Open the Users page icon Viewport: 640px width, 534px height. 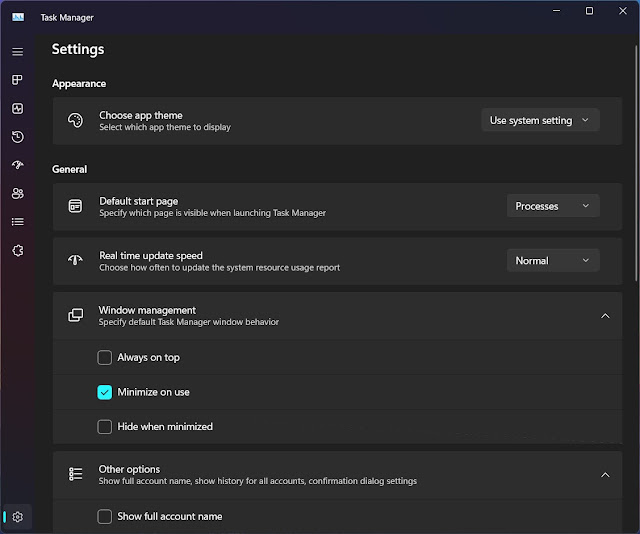(x=18, y=193)
